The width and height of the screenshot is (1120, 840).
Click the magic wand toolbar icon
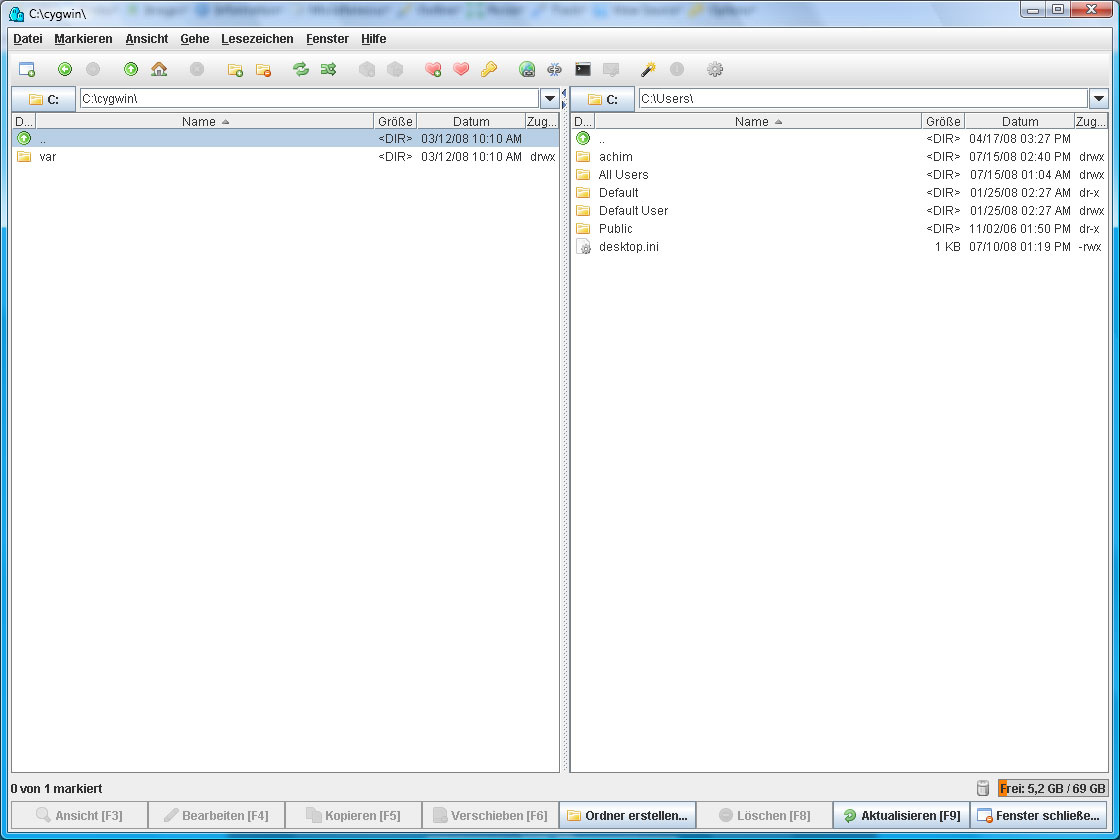click(649, 69)
